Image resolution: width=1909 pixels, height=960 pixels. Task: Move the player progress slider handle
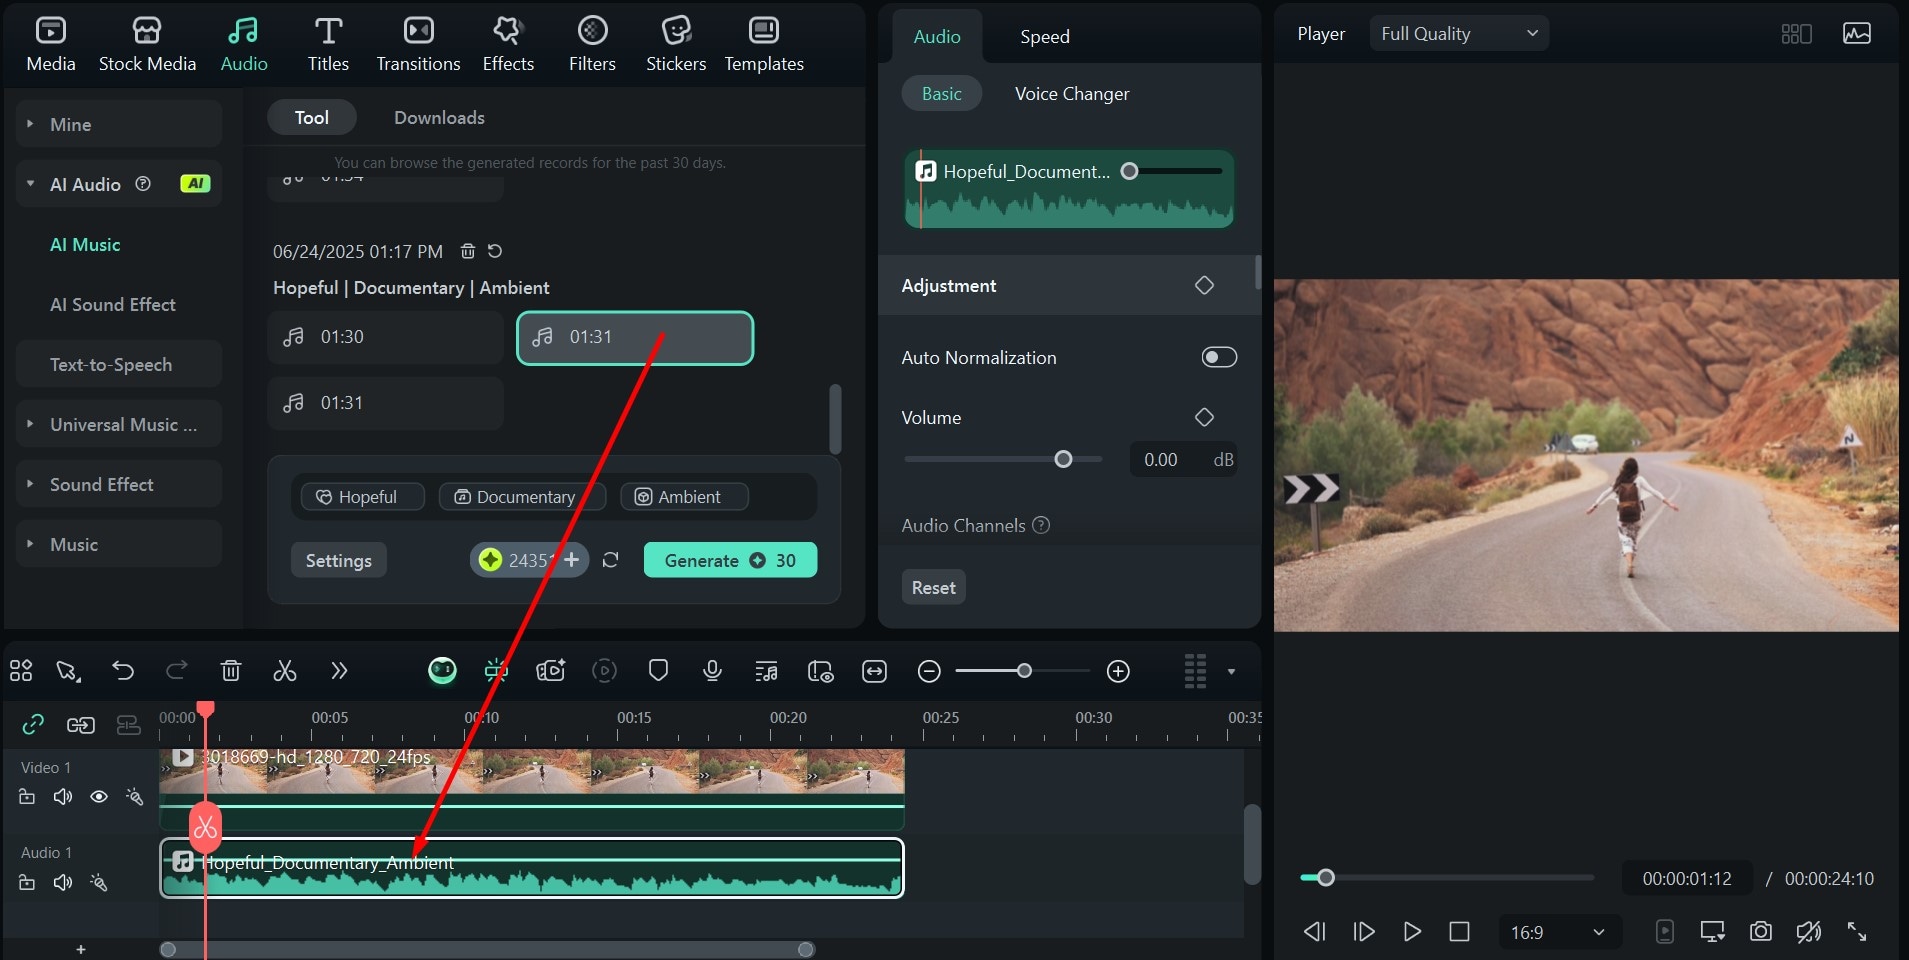tap(1326, 878)
